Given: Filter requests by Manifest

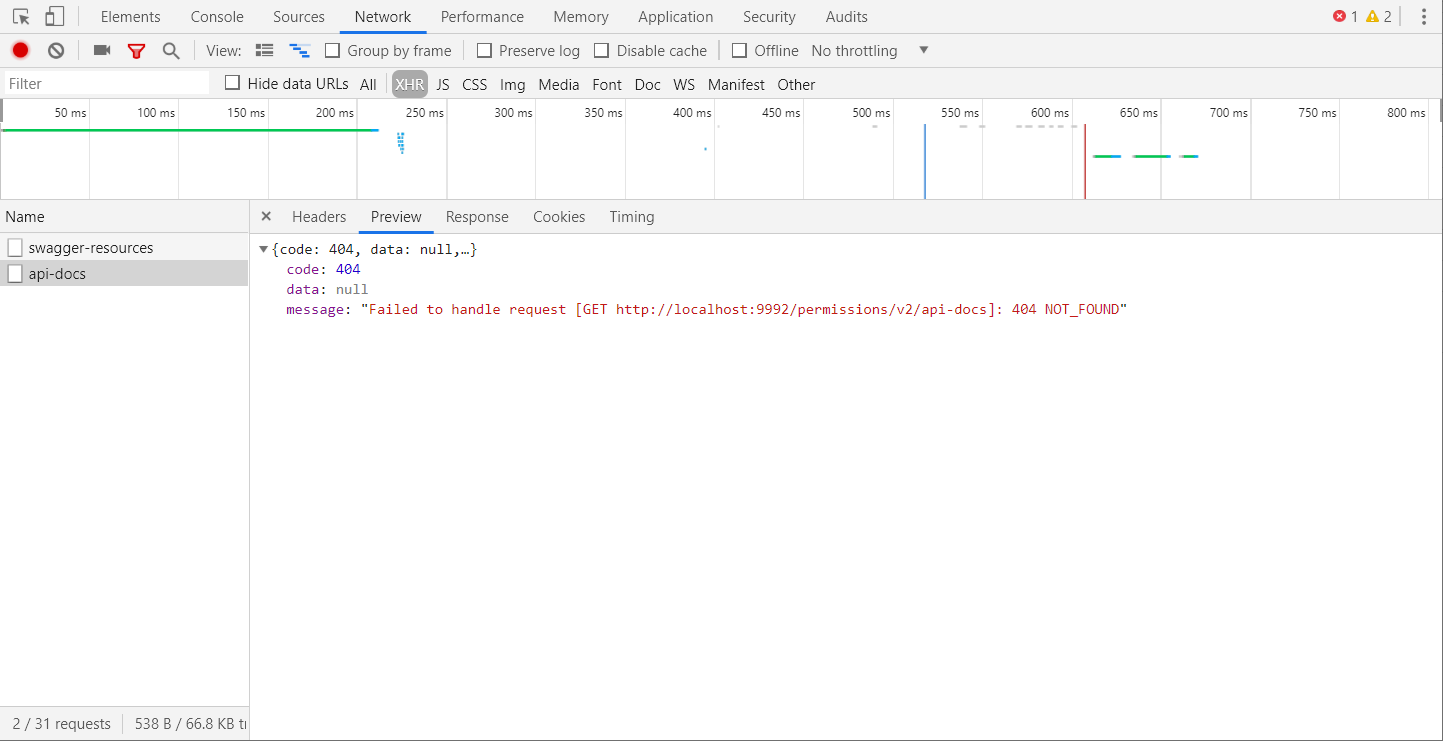Looking at the screenshot, I should (736, 84).
